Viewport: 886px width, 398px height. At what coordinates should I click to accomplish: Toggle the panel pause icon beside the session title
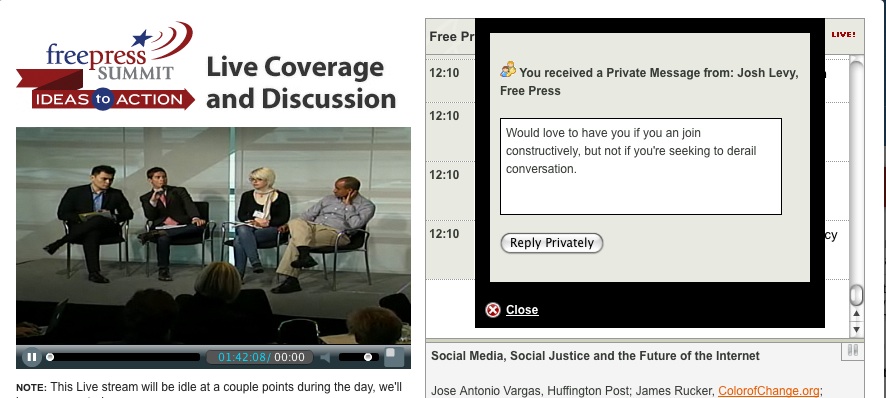853,350
